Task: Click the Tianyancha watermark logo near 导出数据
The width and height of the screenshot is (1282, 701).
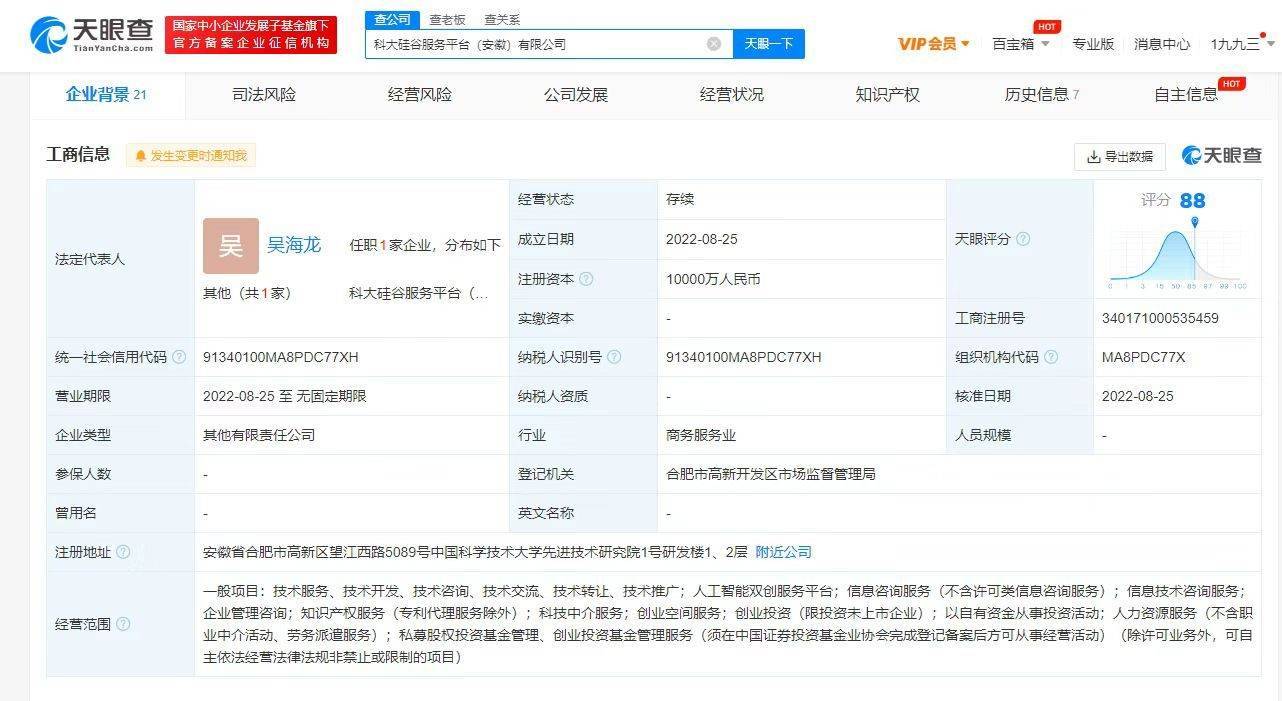Action: [1221, 156]
